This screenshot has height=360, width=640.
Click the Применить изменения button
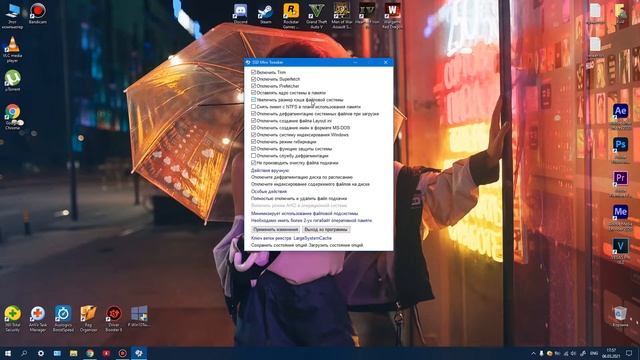click(276, 230)
